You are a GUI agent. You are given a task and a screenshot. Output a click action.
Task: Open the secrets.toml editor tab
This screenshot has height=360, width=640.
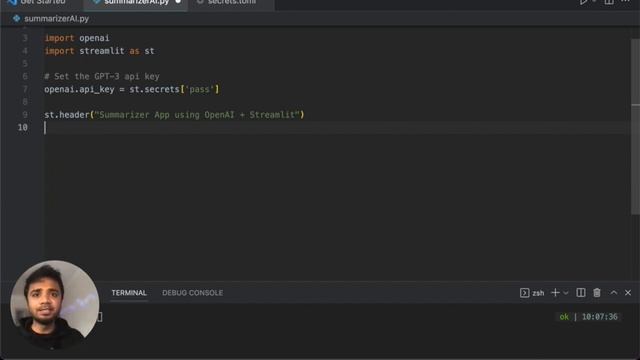click(x=231, y=3)
